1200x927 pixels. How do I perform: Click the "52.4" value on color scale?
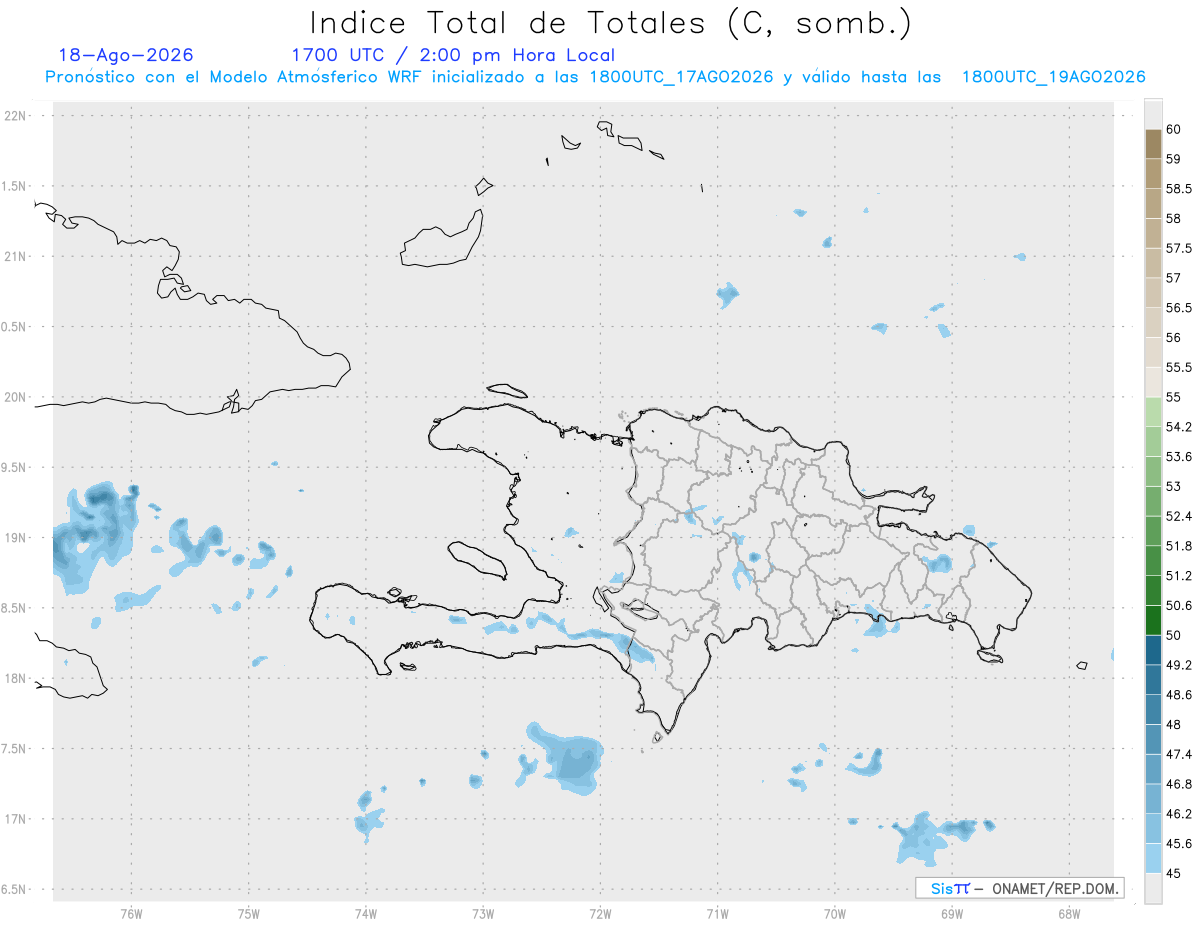click(1179, 516)
